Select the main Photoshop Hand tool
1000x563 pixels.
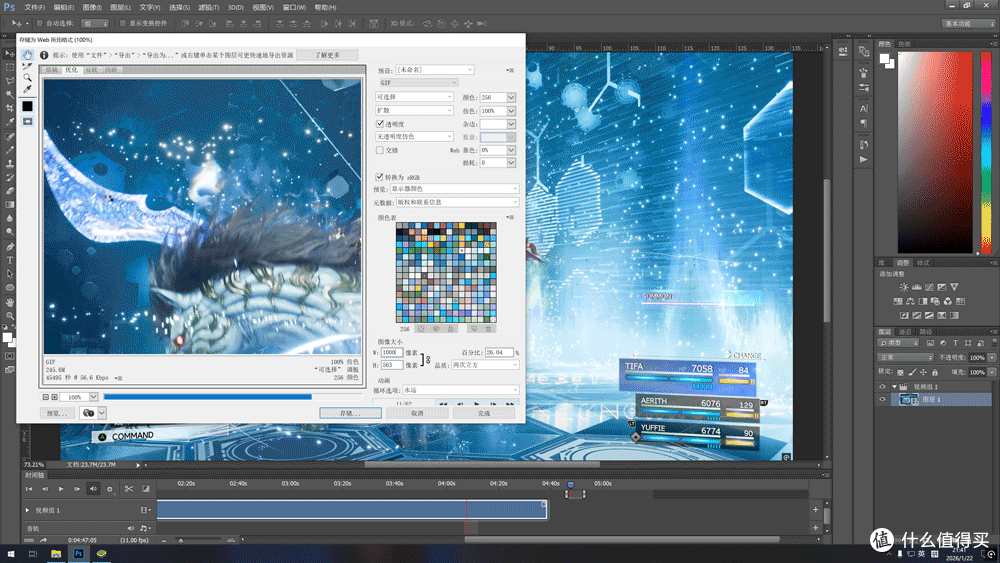(x=10, y=302)
